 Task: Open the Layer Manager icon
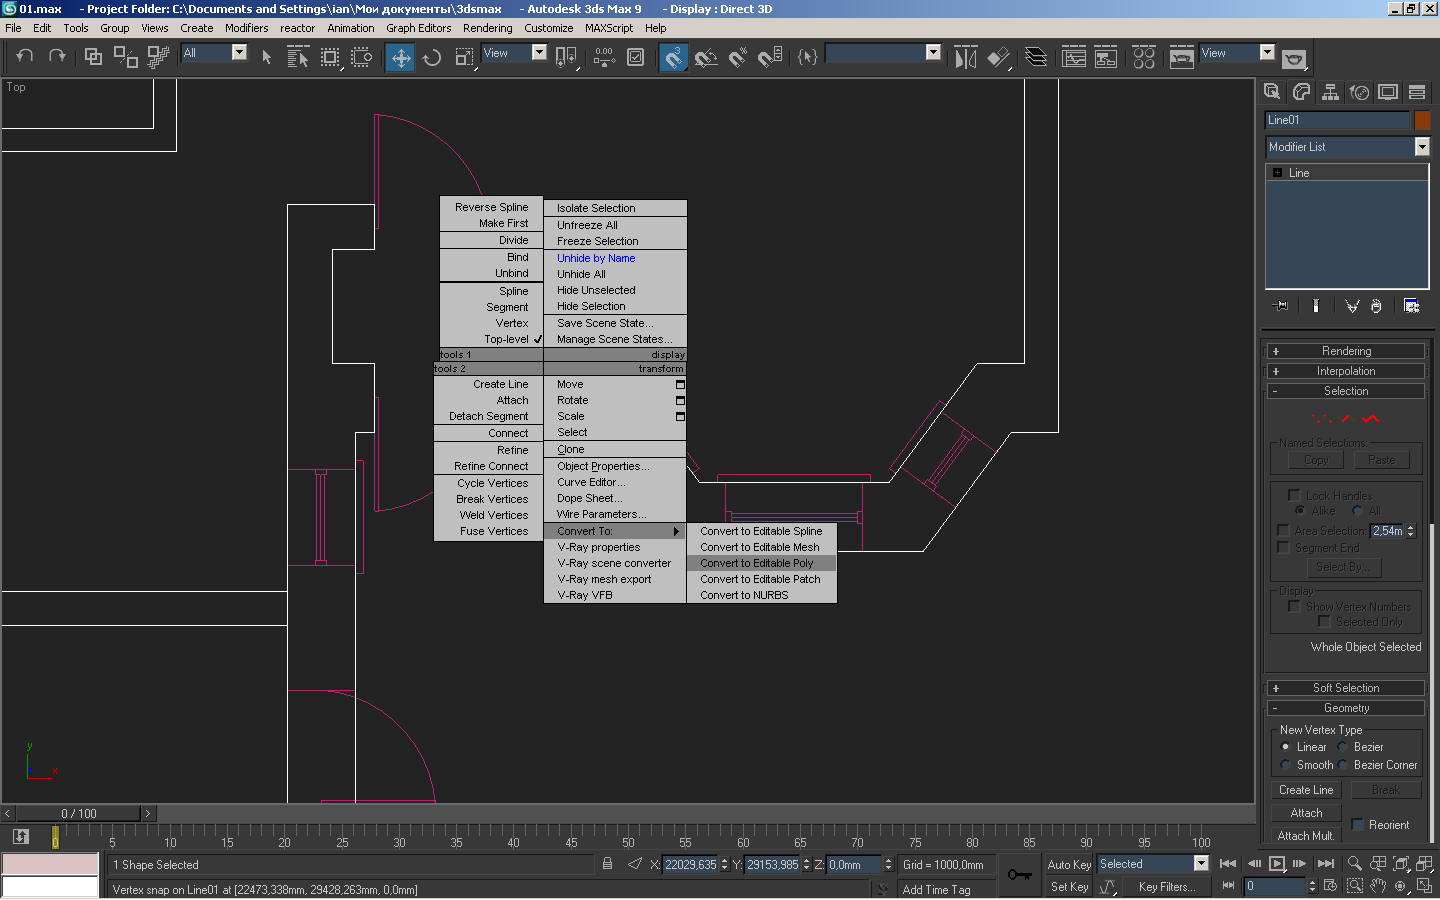[x=1036, y=57]
